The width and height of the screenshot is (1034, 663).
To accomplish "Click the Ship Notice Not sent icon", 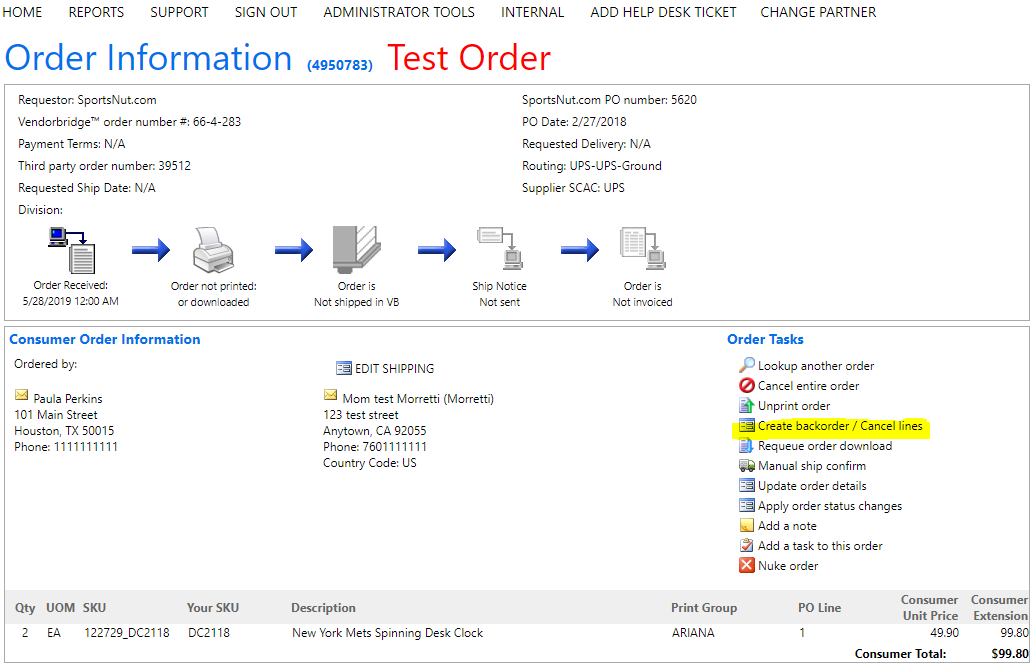I will [500, 248].
